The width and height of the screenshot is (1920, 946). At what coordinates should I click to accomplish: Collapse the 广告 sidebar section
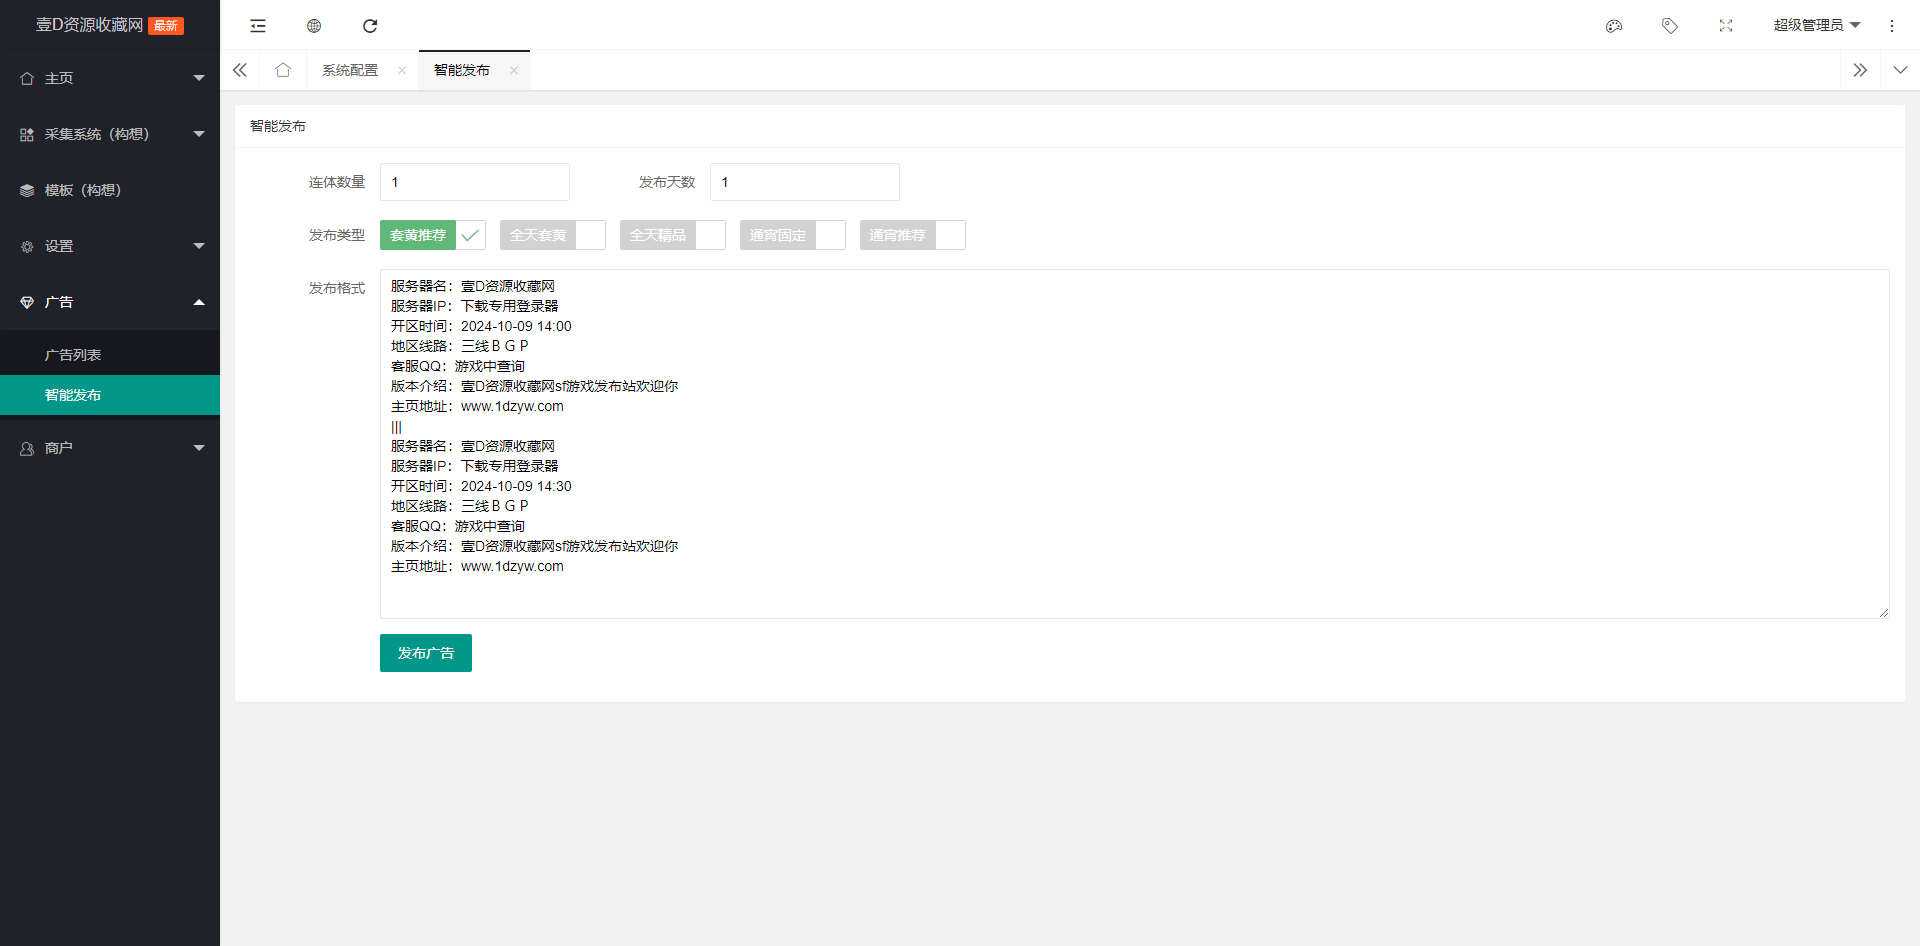coord(110,302)
